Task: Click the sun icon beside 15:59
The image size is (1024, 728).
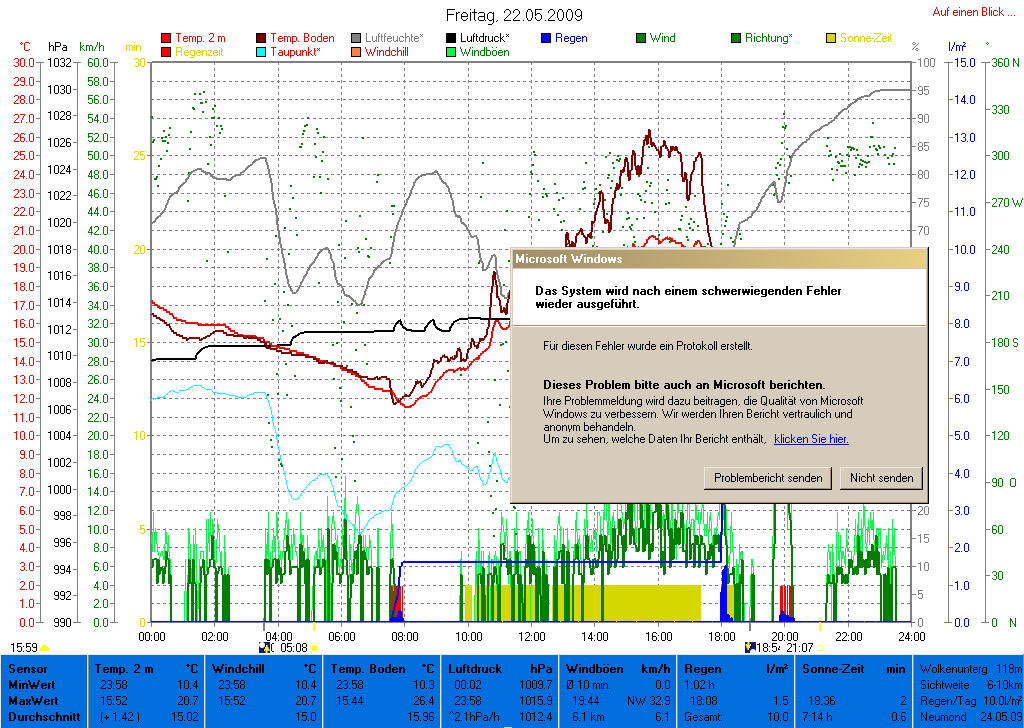Action: pos(46,648)
